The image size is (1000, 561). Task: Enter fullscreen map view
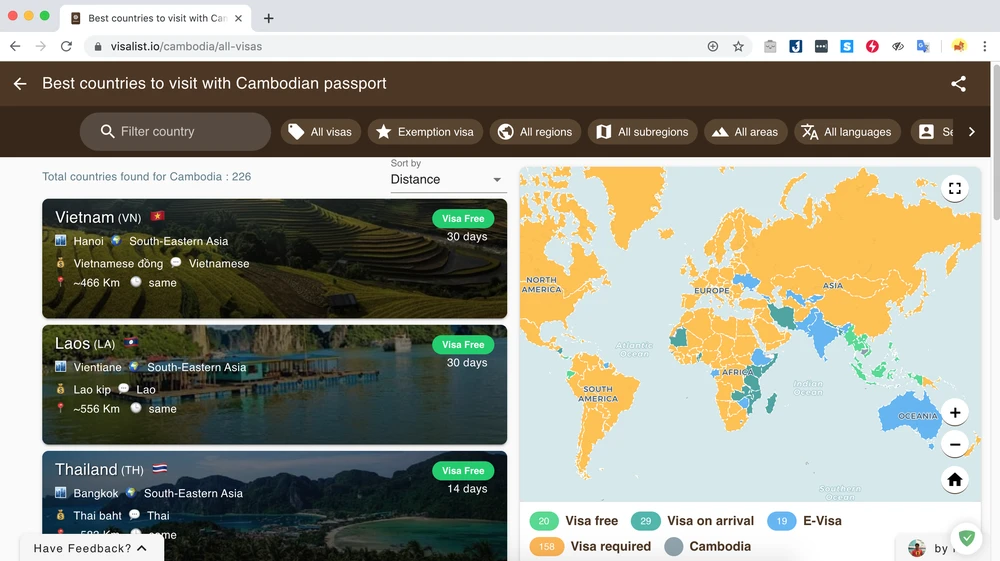coord(954,188)
